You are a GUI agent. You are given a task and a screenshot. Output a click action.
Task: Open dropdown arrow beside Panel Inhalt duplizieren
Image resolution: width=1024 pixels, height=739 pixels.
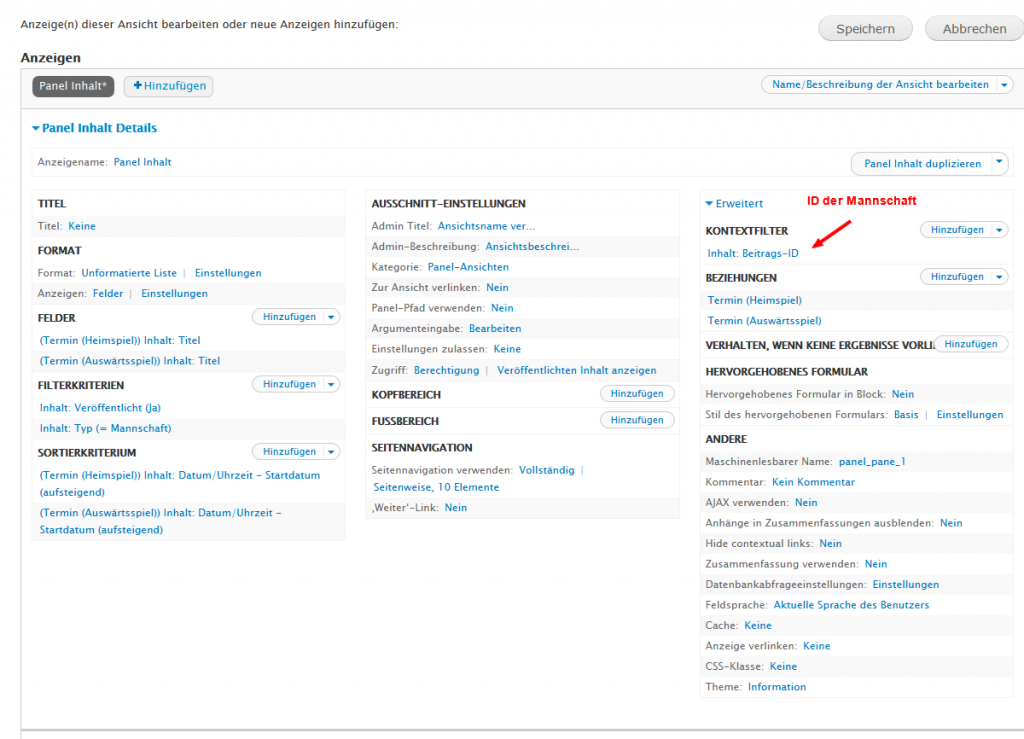click(999, 163)
